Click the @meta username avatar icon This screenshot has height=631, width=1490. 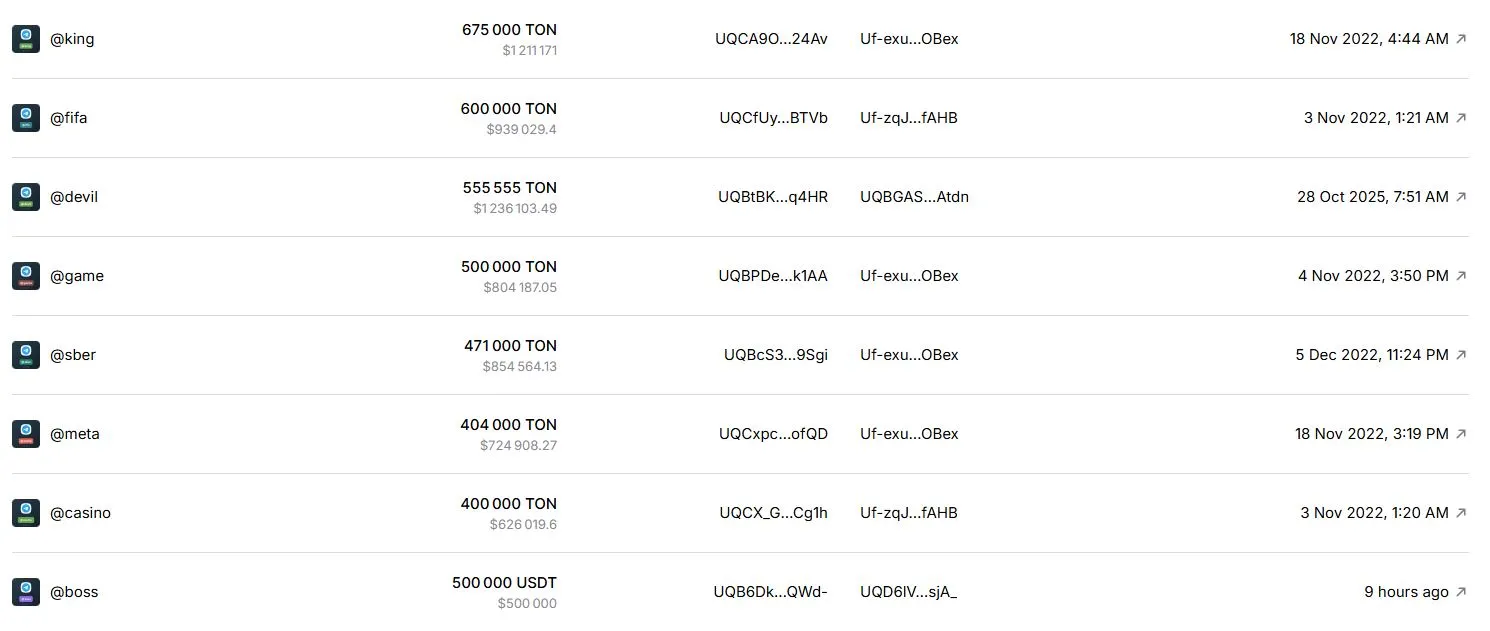pyautogui.click(x=25, y=434)
